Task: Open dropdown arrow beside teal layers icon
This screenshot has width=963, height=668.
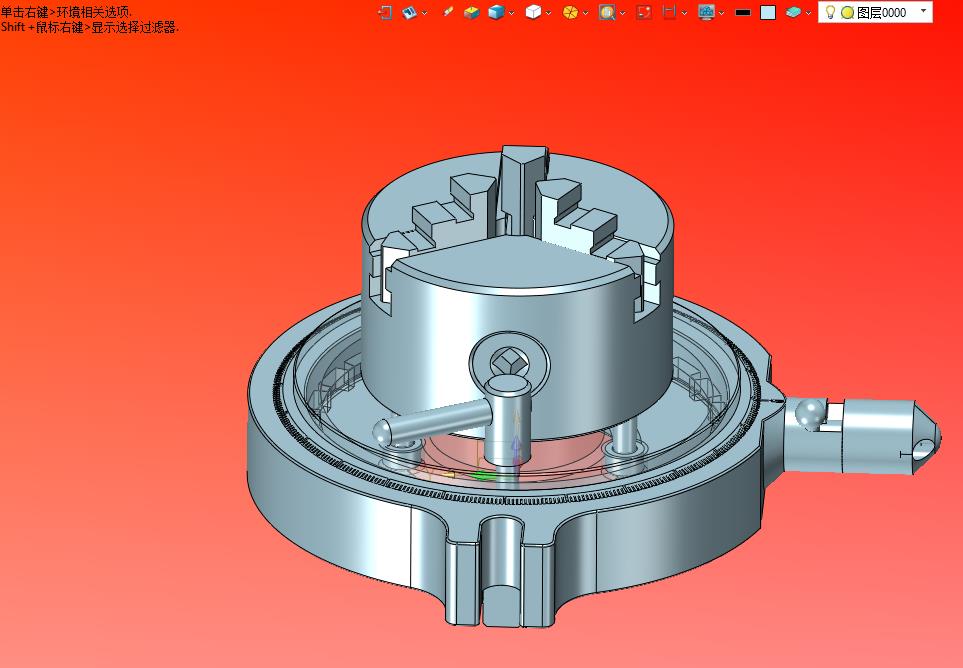Action: tap(808, 13)
